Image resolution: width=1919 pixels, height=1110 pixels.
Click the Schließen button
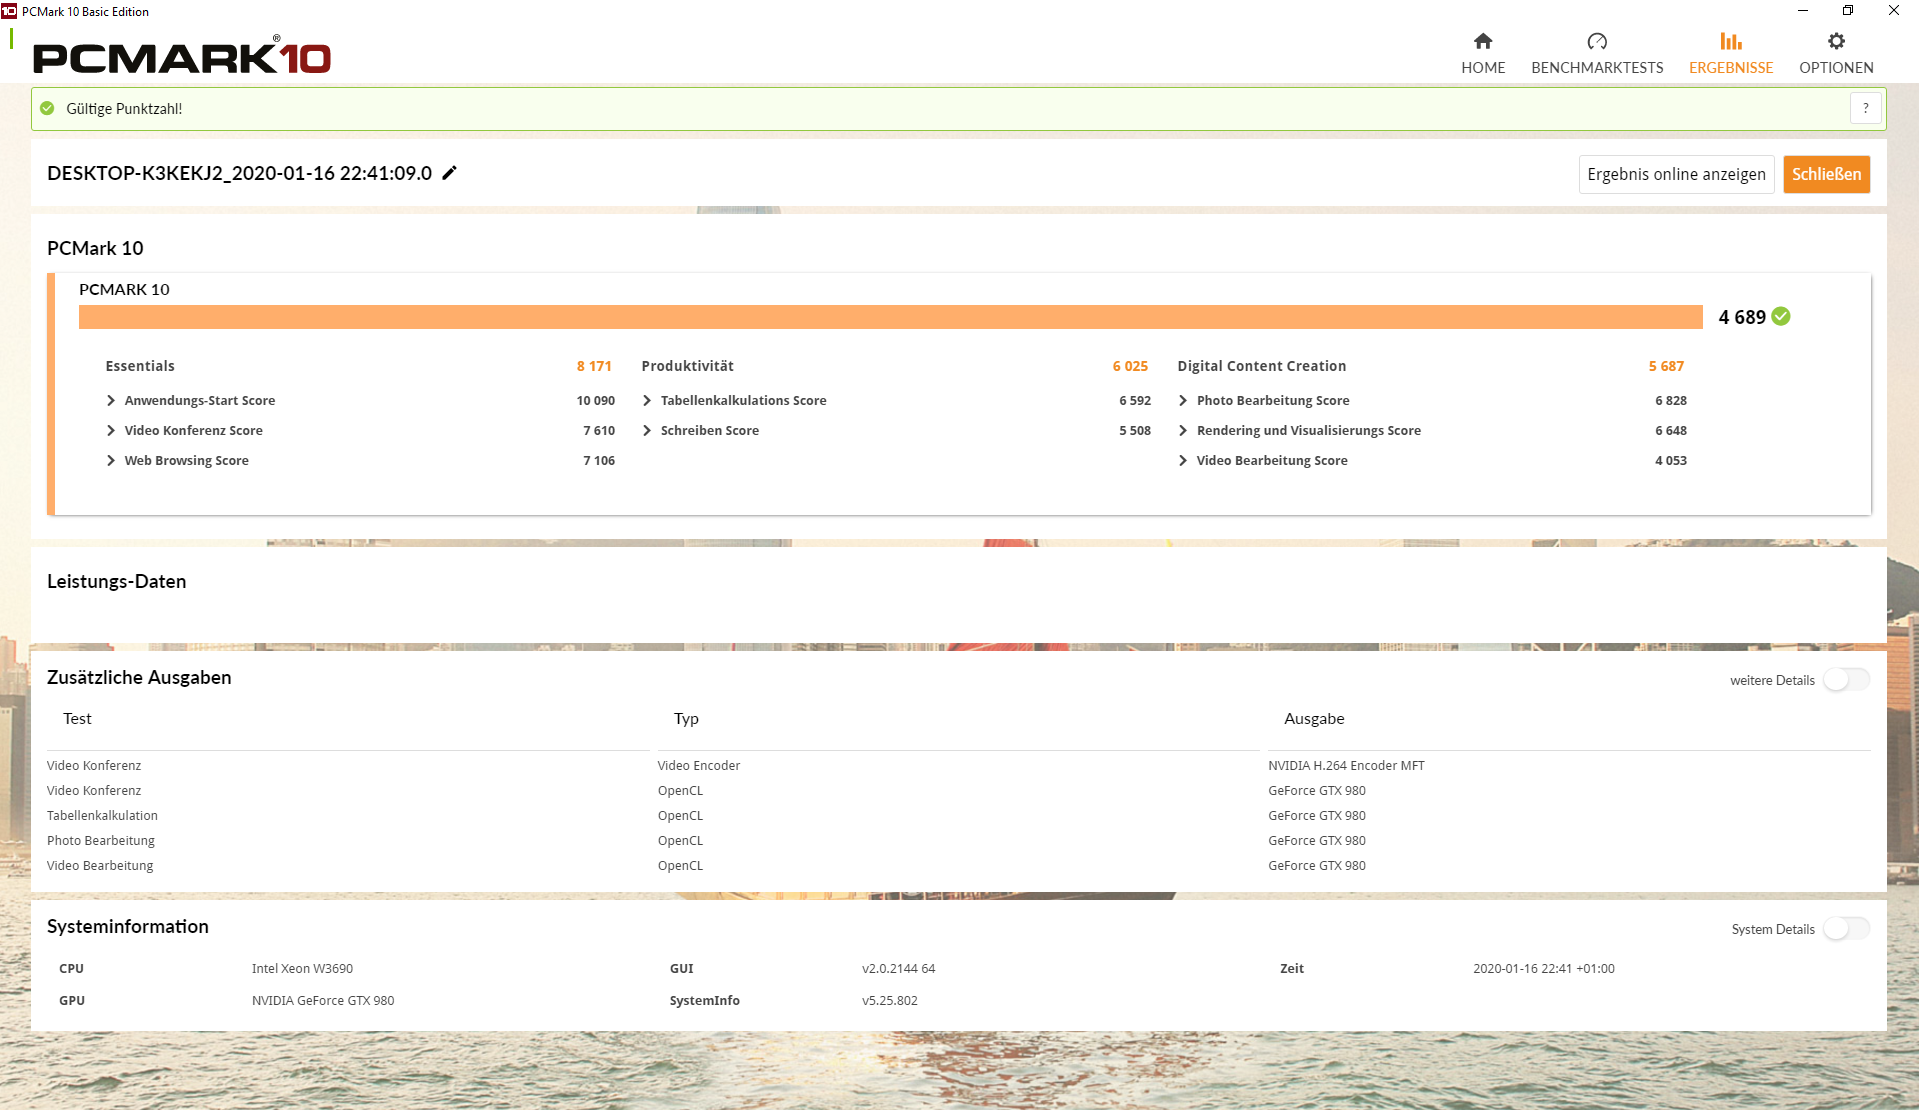pos(1826,174)
